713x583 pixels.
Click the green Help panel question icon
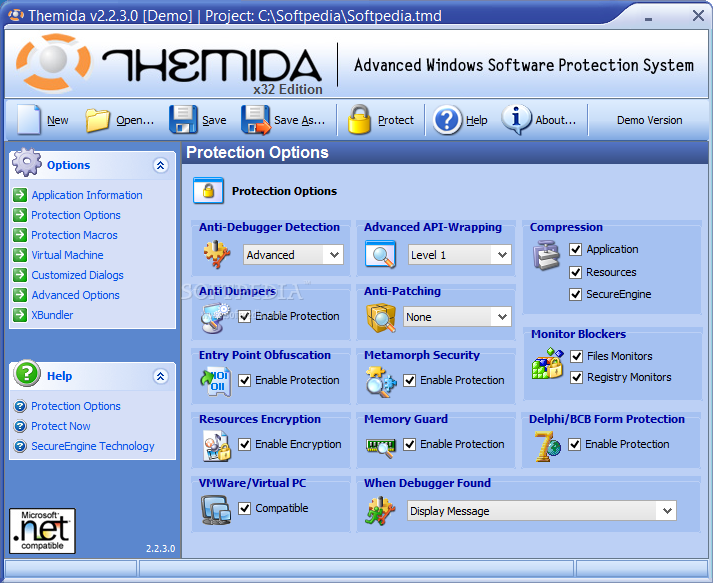[x=27, y=373]
